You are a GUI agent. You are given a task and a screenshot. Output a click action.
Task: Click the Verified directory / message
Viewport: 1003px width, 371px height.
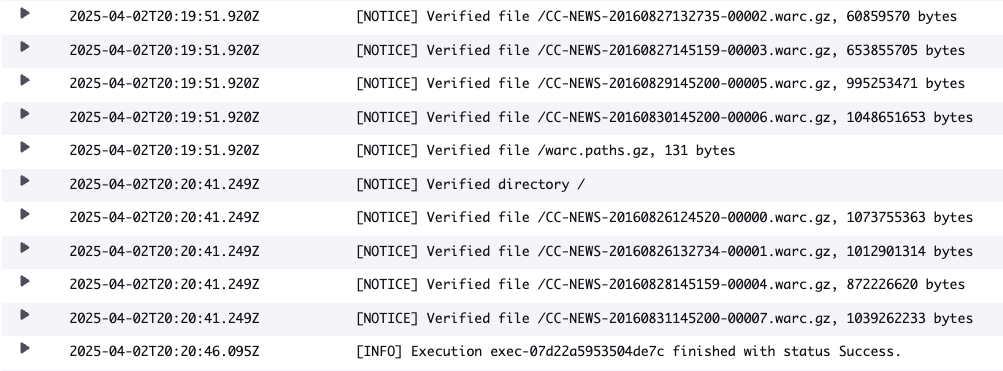coord(470,184)
